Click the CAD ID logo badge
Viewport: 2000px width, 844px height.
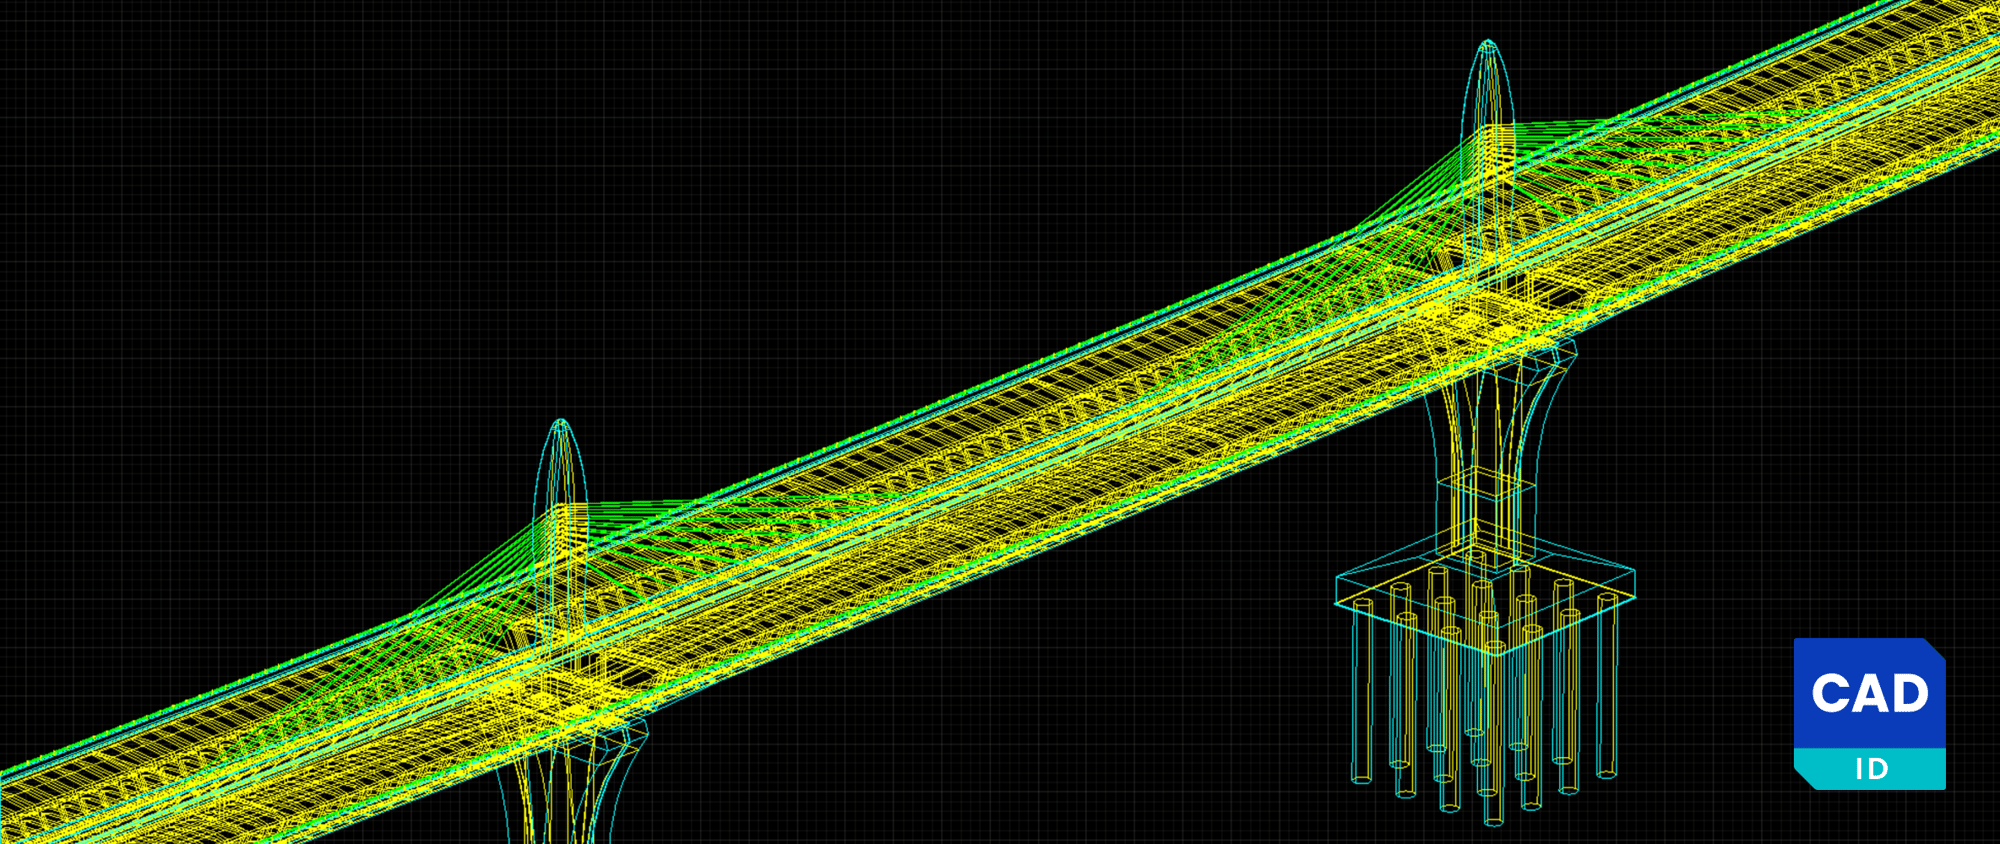click(1869, 713)
